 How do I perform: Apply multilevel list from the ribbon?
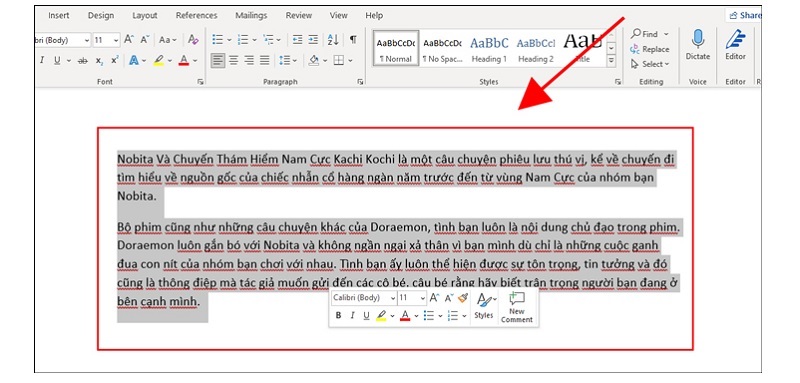268,39
